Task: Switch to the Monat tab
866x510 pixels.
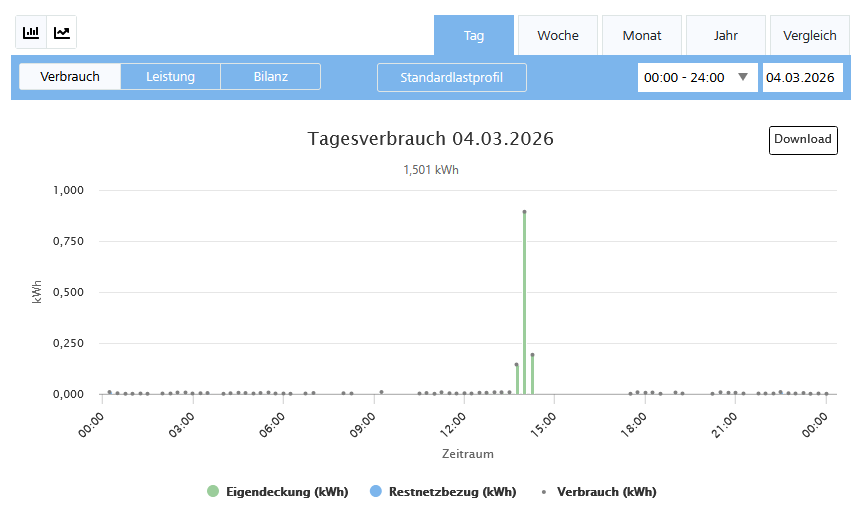Action: (642, 35)
